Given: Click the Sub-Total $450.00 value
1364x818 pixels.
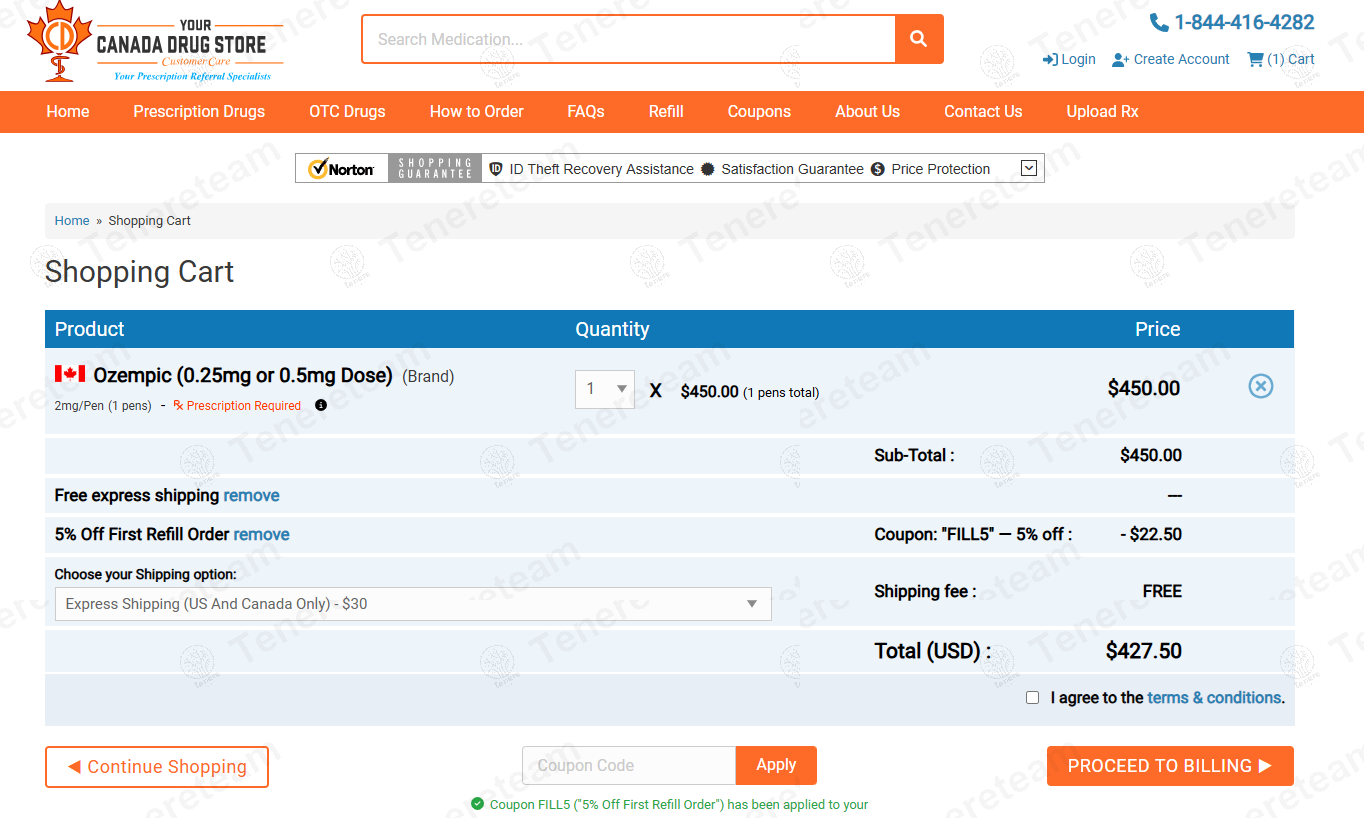Looking at the screenshot, I should click(1151, 455).
